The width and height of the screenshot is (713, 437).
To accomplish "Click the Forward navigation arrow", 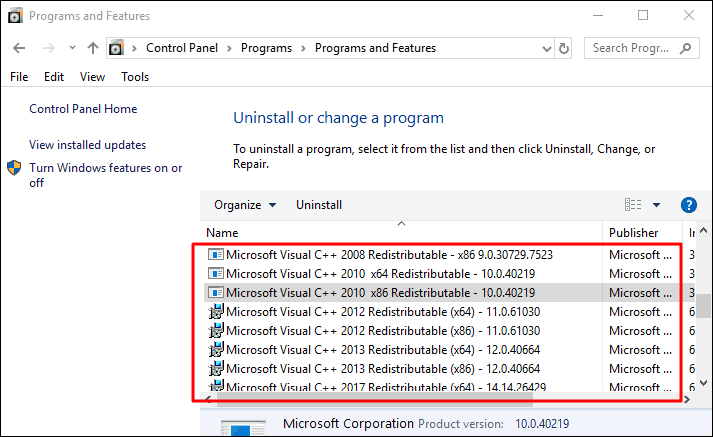I will click(x=49, y=48).
